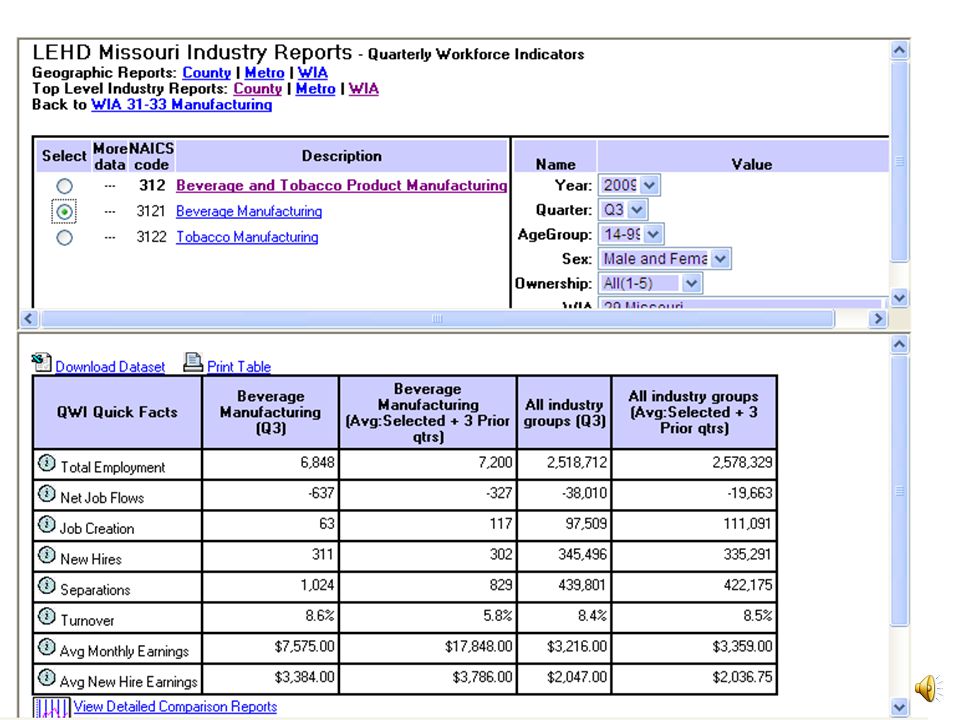Viewport: 960px width, 720px height.
Task: Open info icon for New Hires
Action: coord(47,555)
